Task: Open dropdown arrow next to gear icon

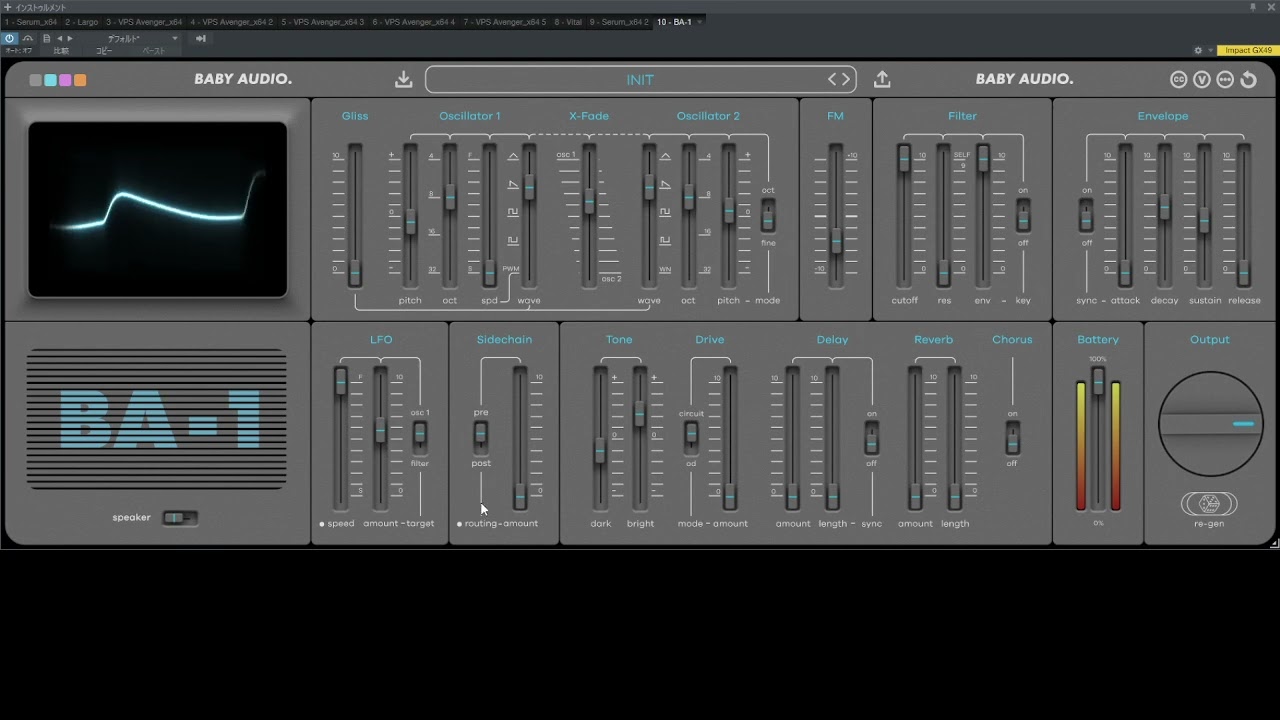Action: (1210, 50)
